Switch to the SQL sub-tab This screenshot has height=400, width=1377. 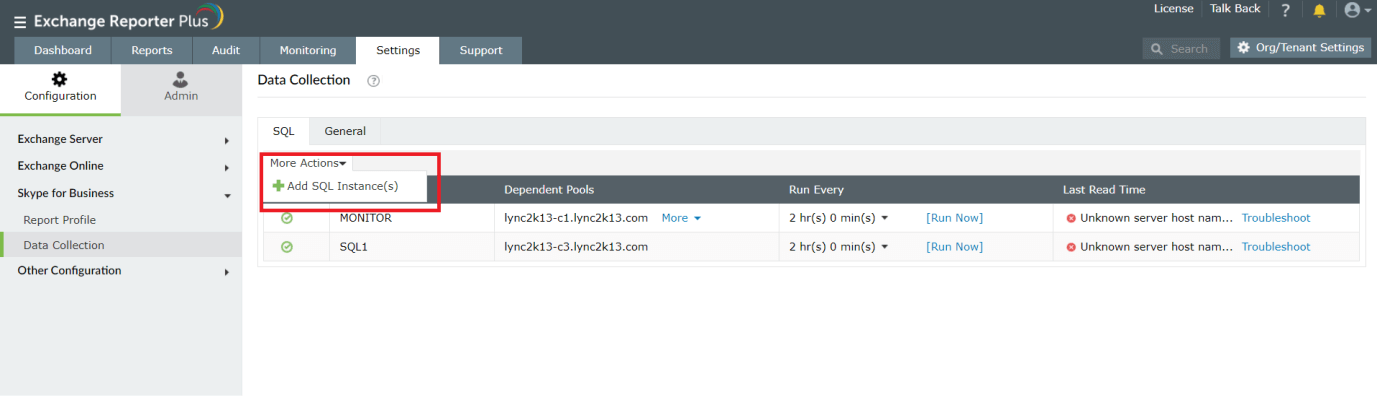coord(284,131)
